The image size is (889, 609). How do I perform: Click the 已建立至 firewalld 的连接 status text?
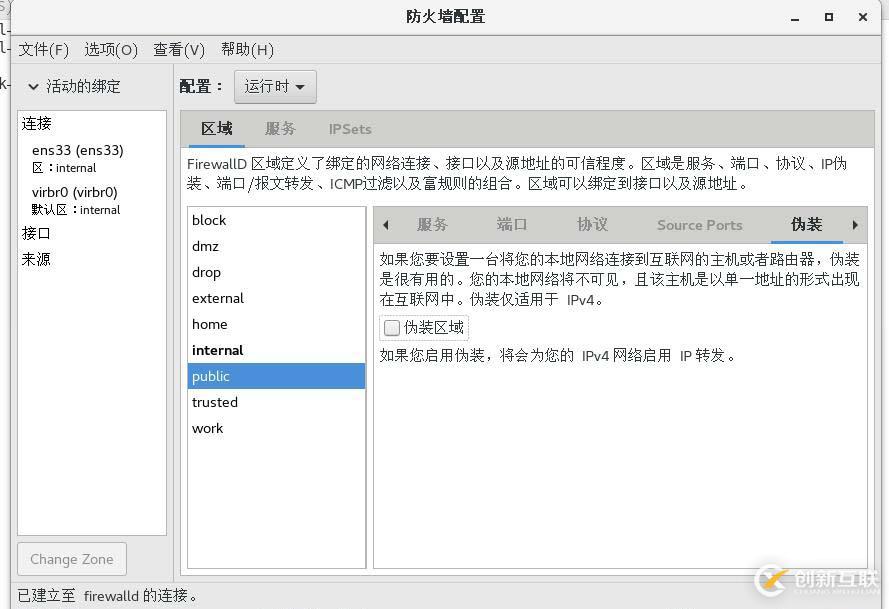[x=108, y=595]
